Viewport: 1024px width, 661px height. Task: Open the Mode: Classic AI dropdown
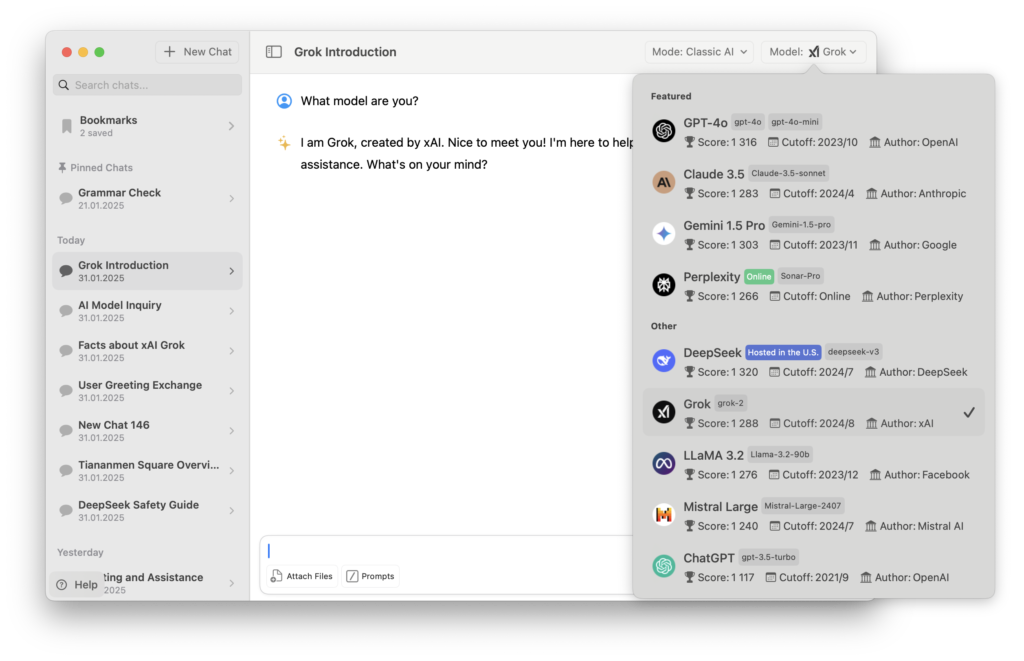pyautogui.click(x=699, y=52)
